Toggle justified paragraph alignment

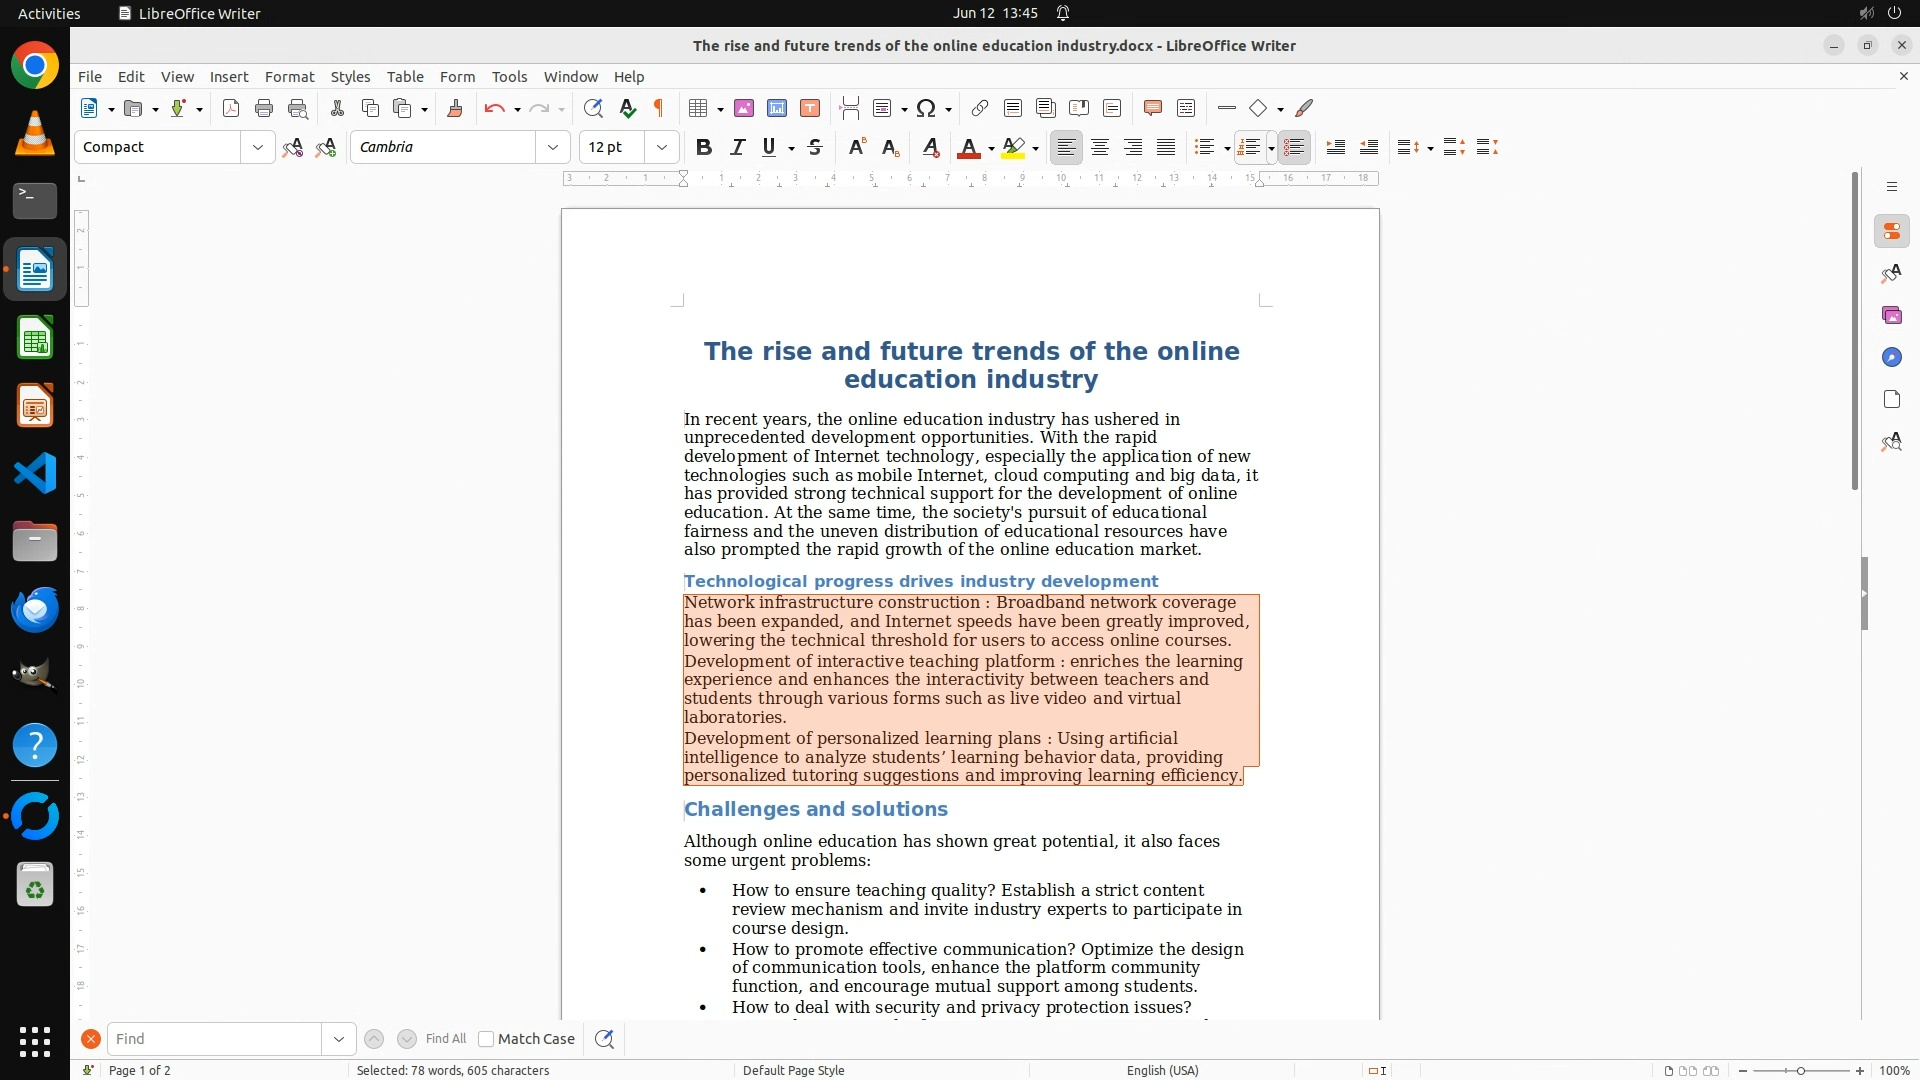[1166, 147]
